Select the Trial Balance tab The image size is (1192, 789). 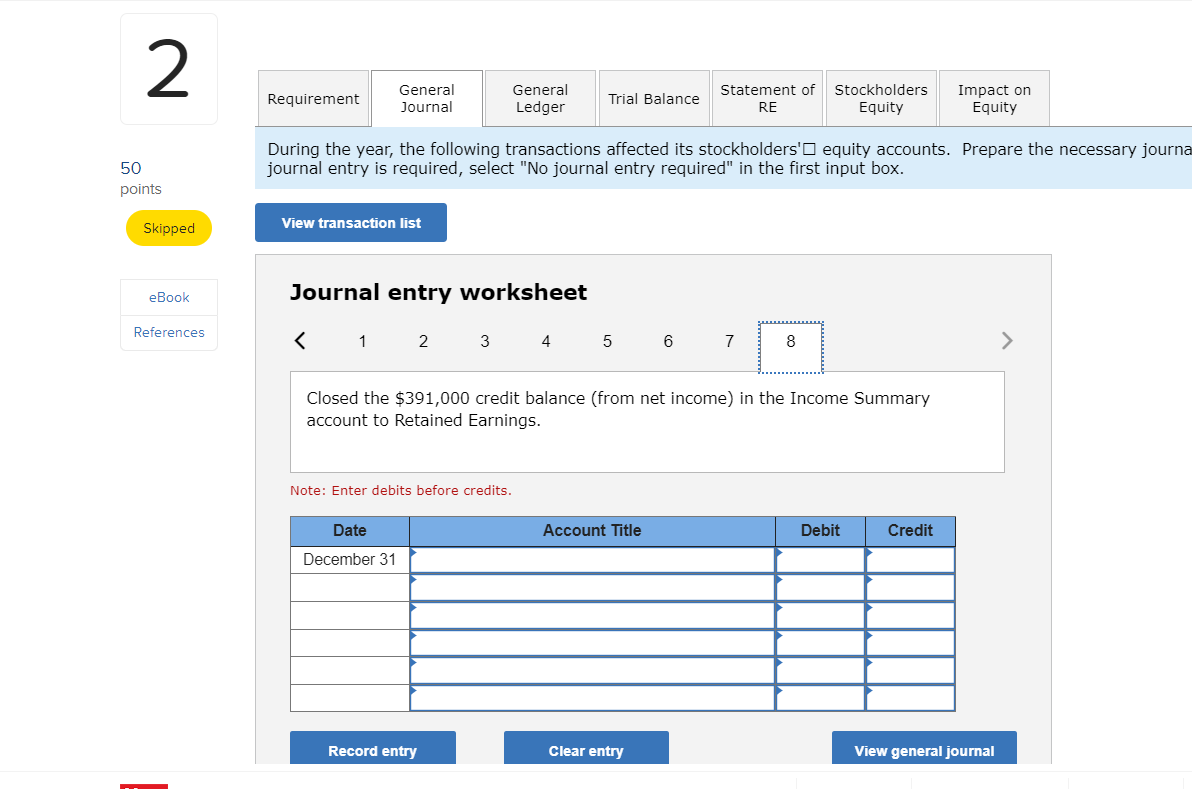pos(654,98)
